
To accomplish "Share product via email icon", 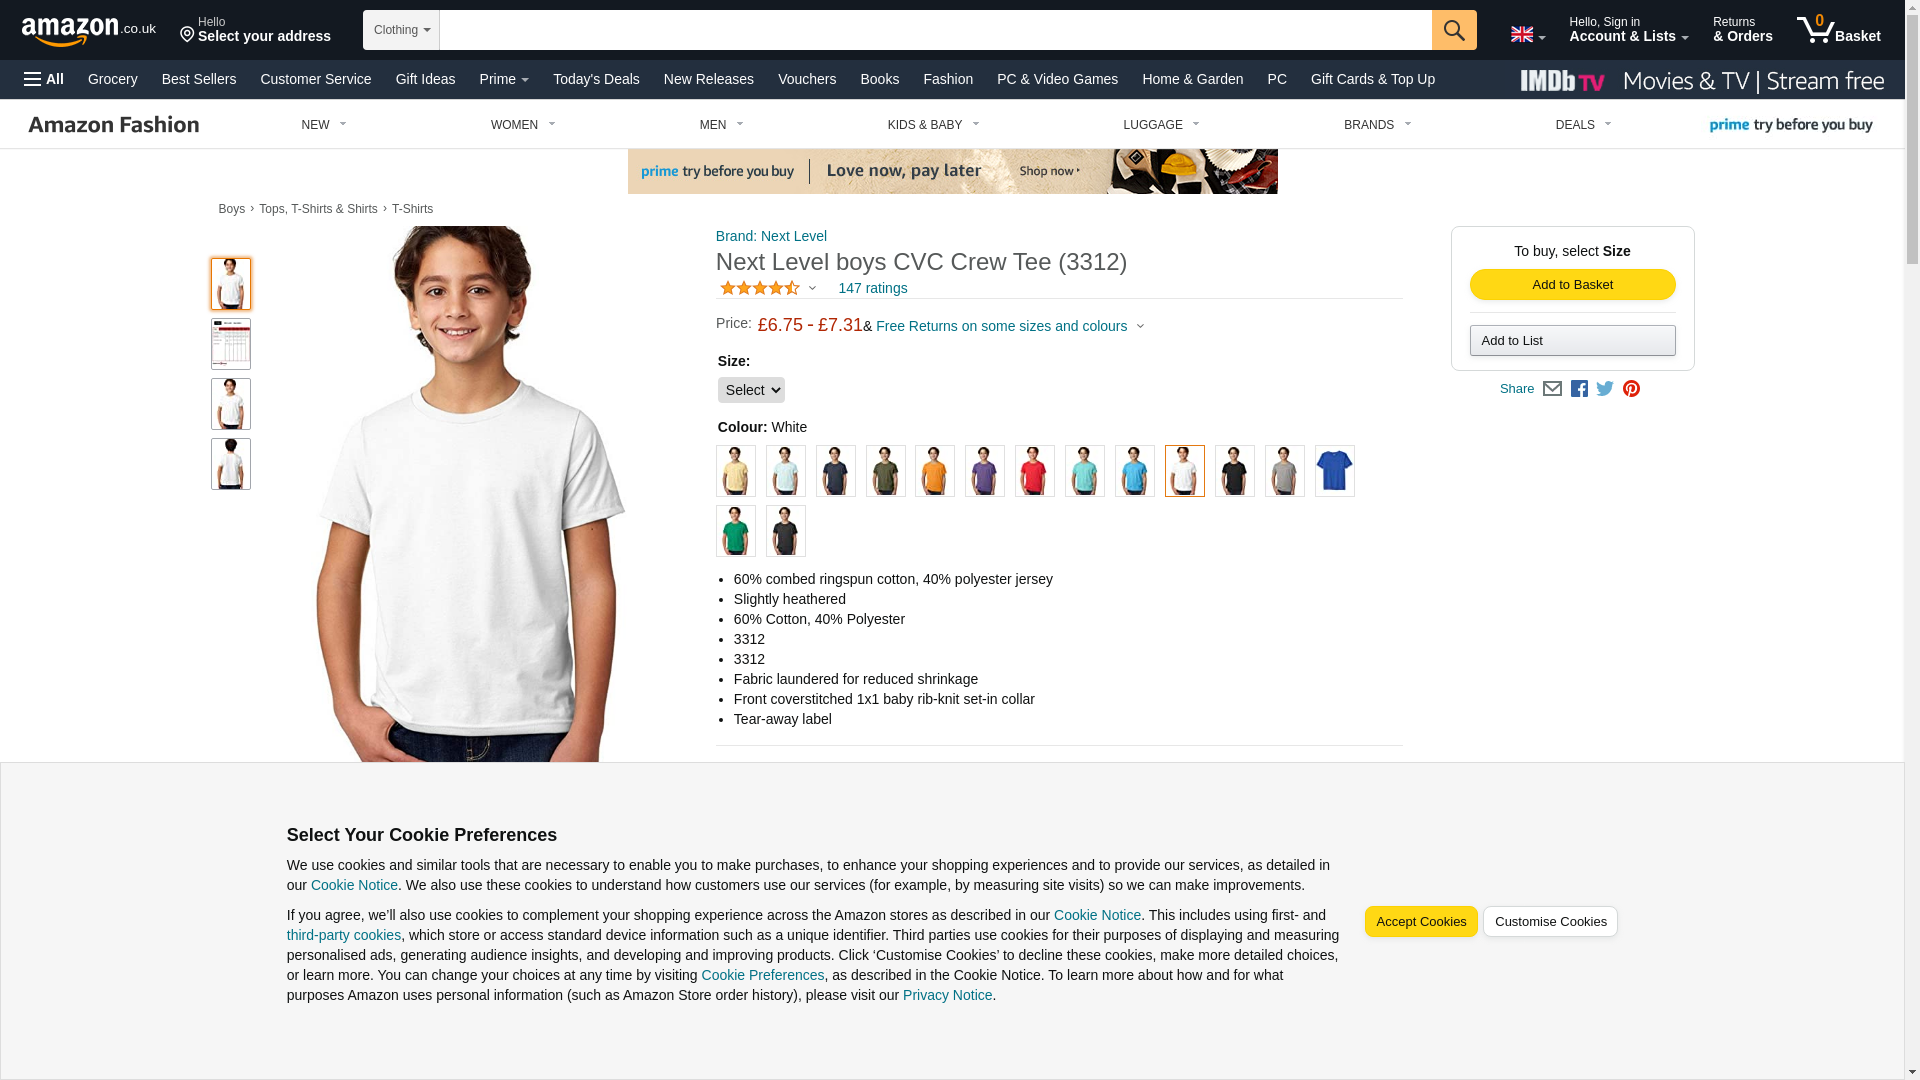I will point(1552,389).
